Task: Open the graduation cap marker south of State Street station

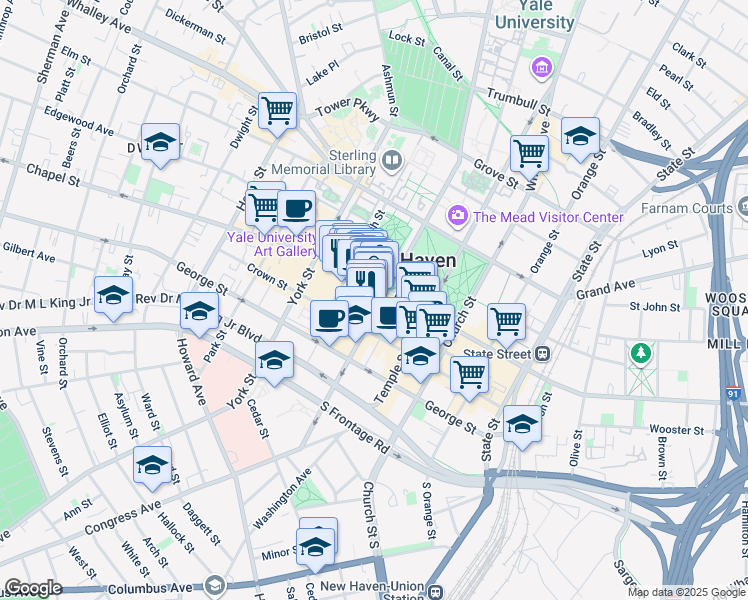Action: 522,425
